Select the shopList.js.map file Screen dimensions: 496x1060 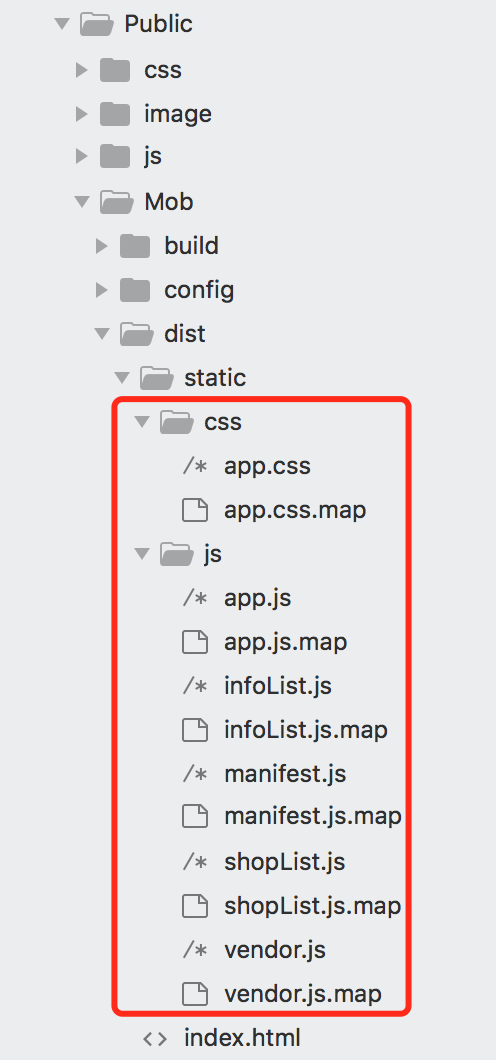tap(313, 907)
